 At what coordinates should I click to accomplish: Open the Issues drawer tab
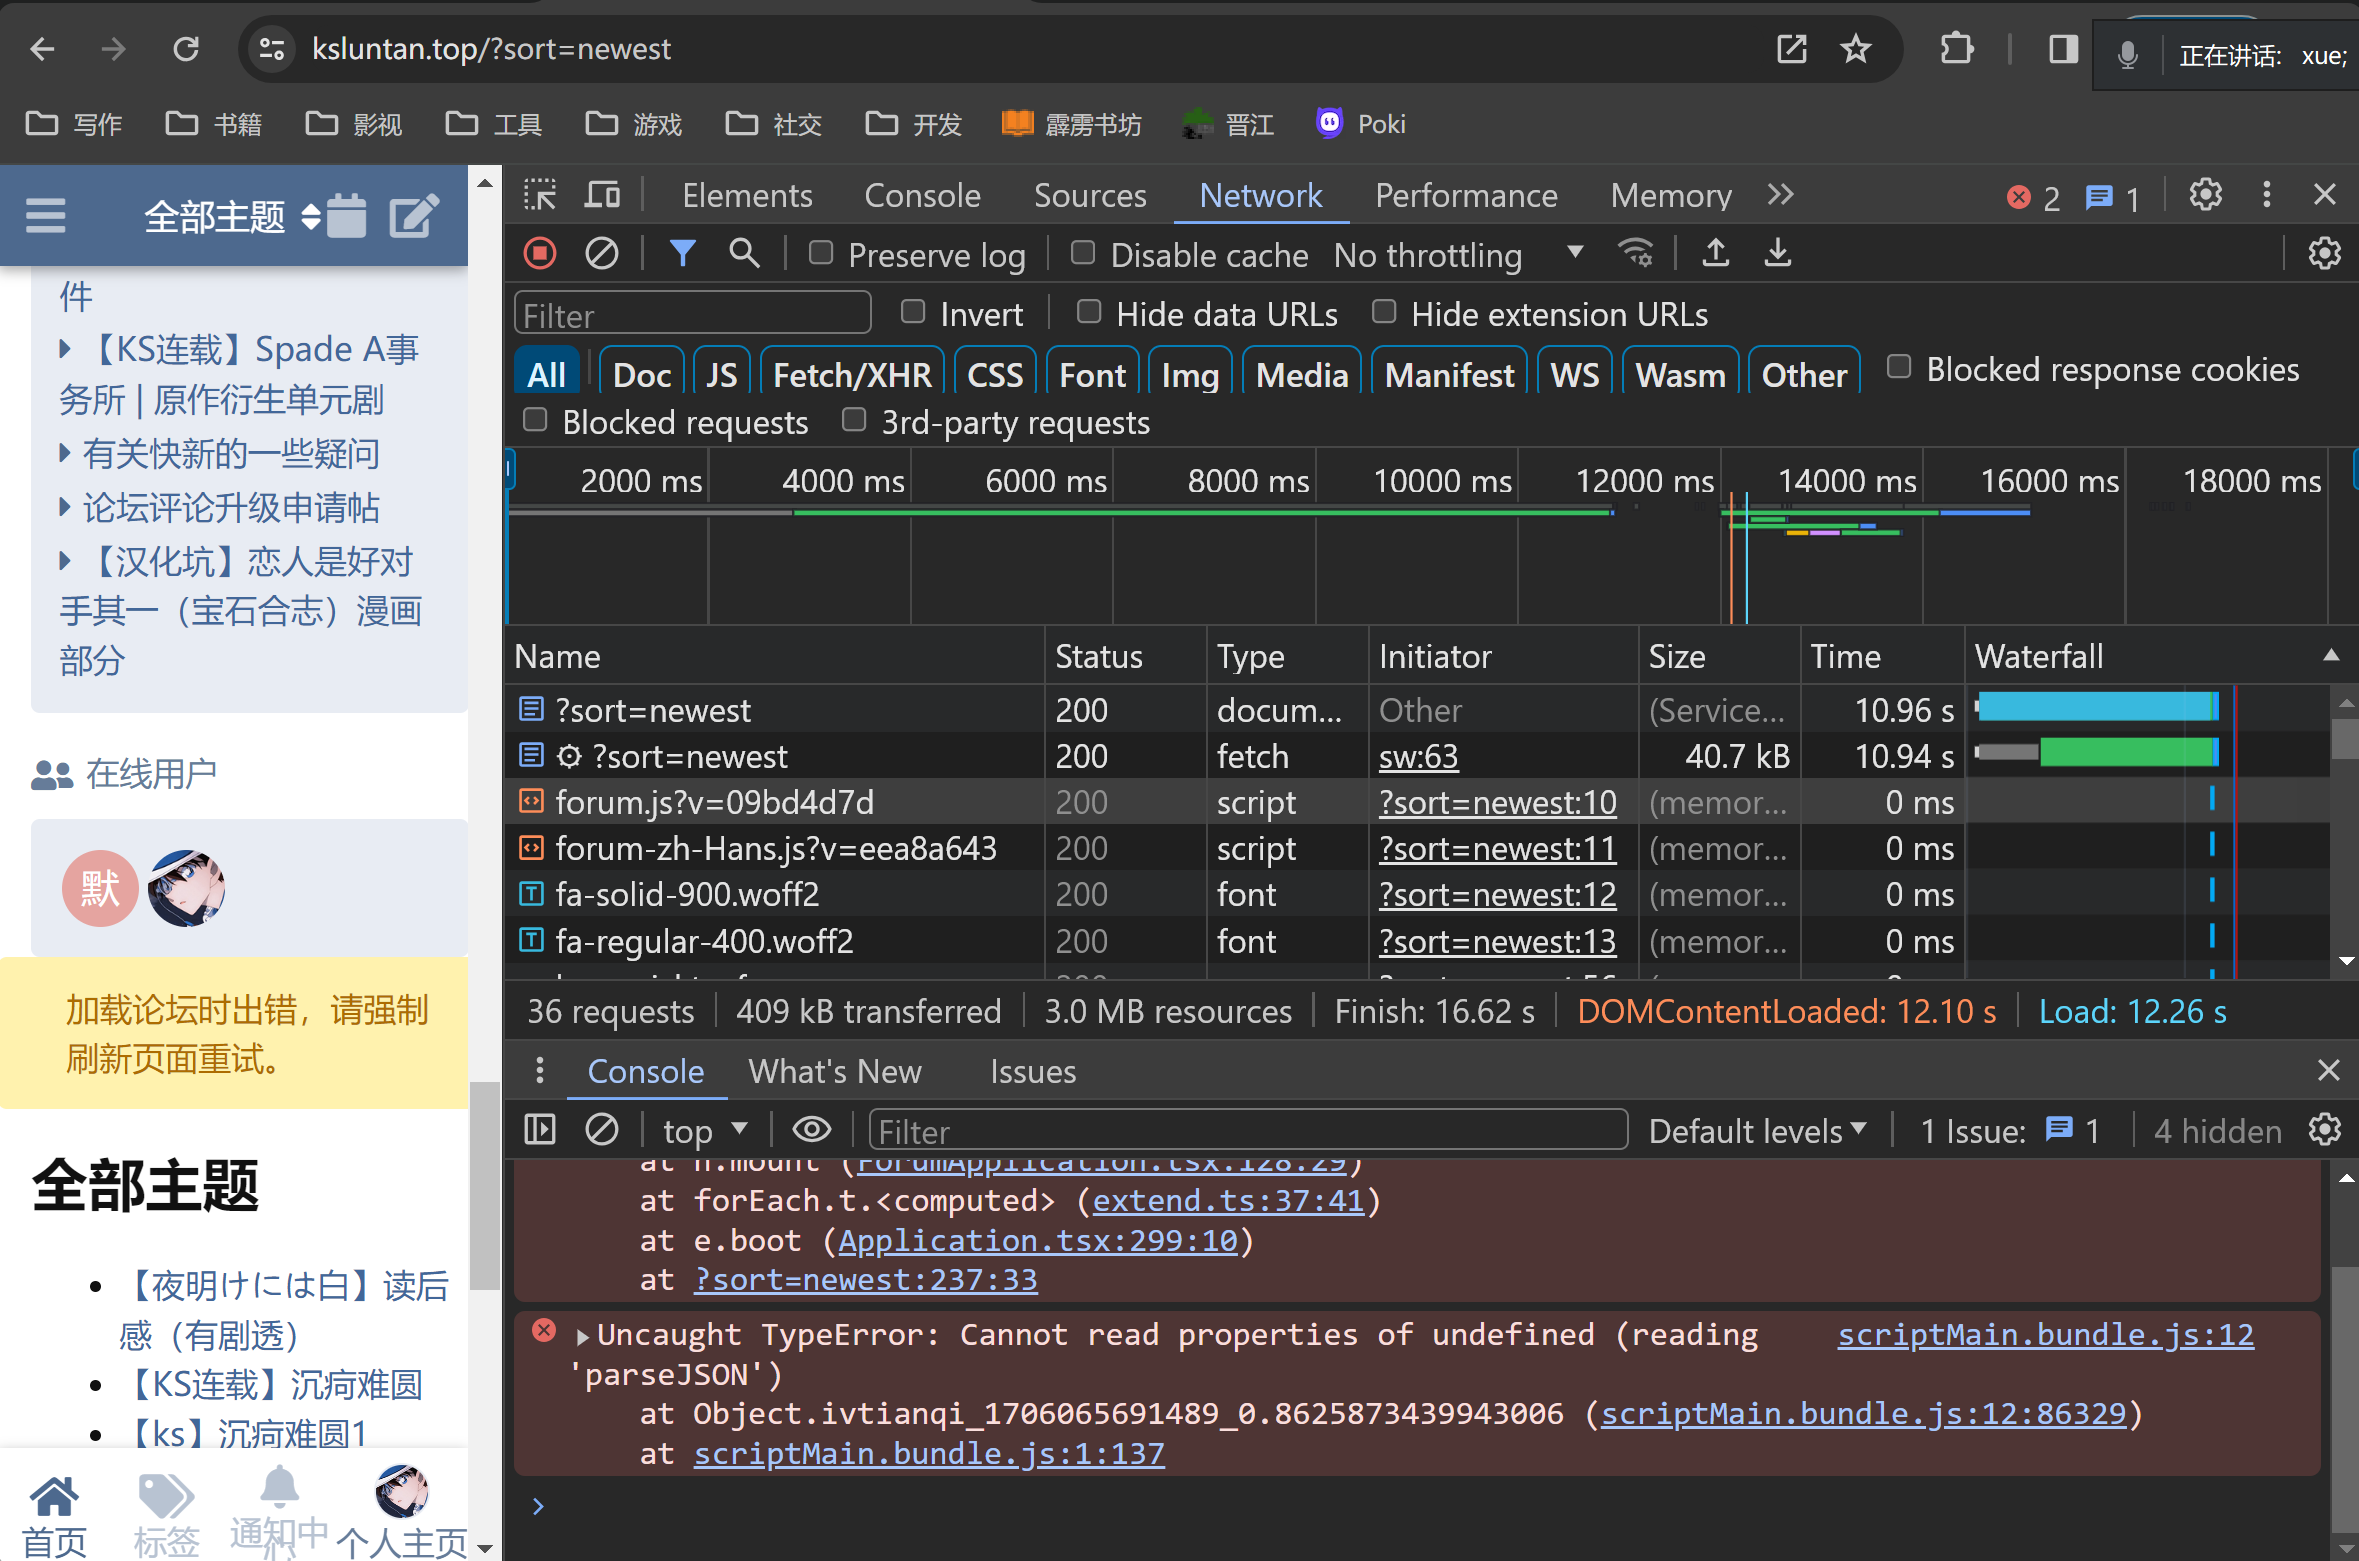click(1032, 1071)
